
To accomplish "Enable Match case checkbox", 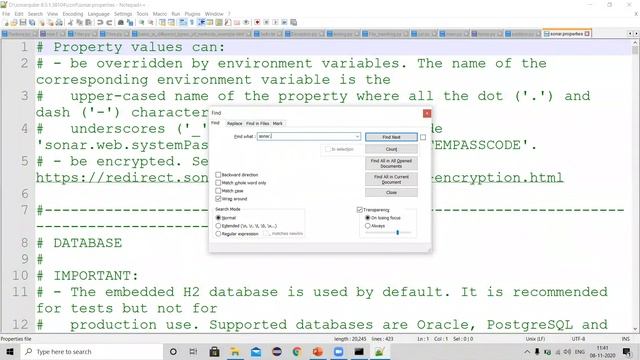I will point(218,191).
